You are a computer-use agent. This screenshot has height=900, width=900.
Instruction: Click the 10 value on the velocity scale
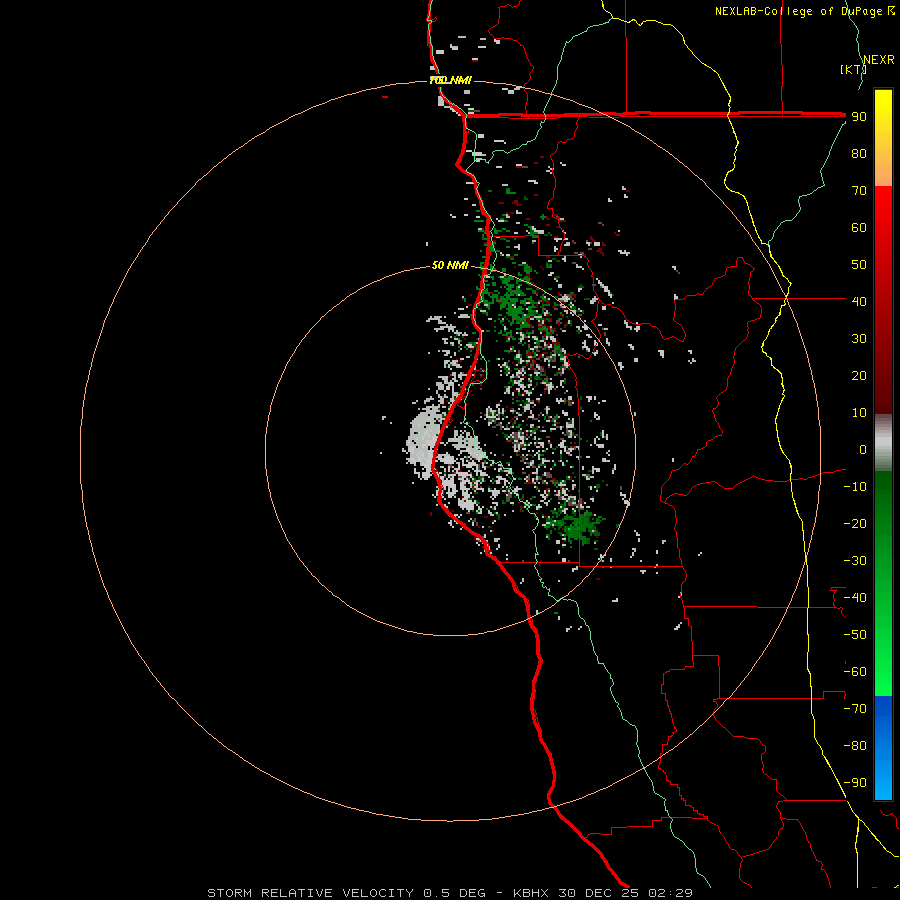pos(859,413)
